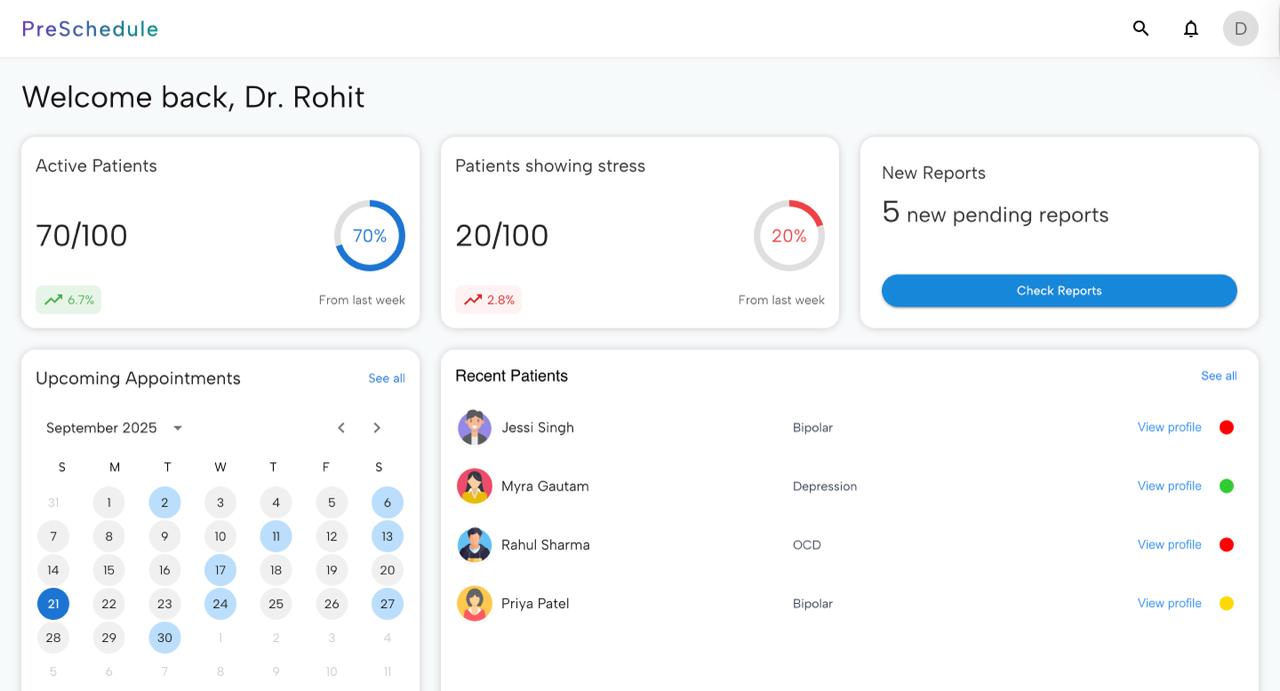Viewport: 1280px width, 691px height.
Task: Go to previous month in calendar
Action: click(x=341, y=428)
